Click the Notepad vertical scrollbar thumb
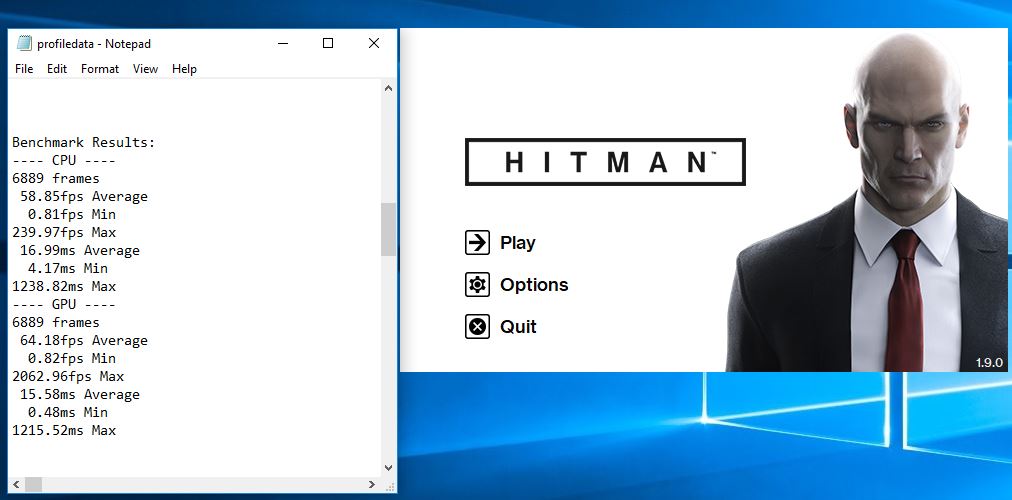This screenshot has height=500, width=1012. pos(388,229)
